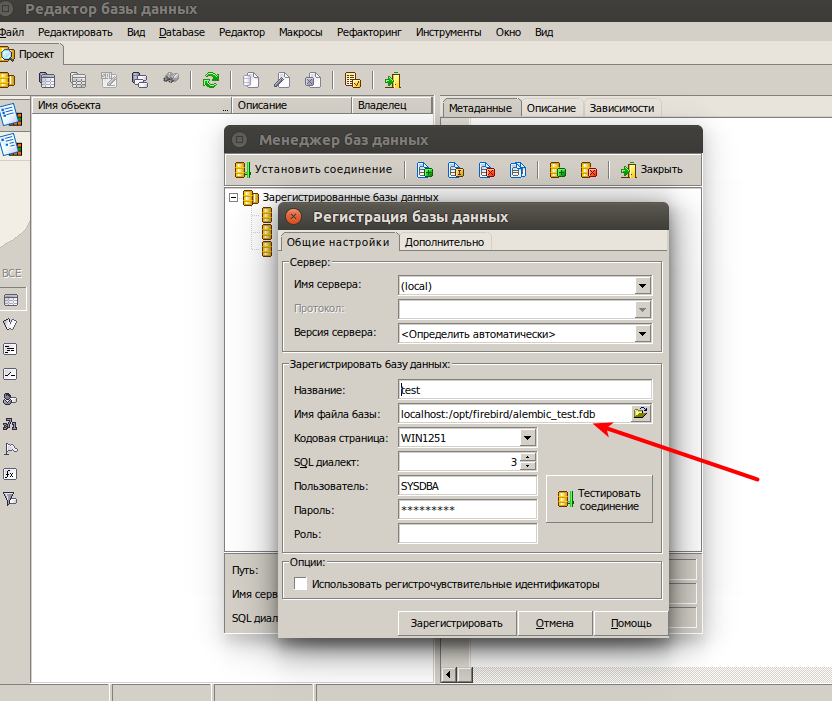Image resolution: width=832 pixels, height=701 pixels.
Task: Open the Проект tab
Action: coord(31,55)
